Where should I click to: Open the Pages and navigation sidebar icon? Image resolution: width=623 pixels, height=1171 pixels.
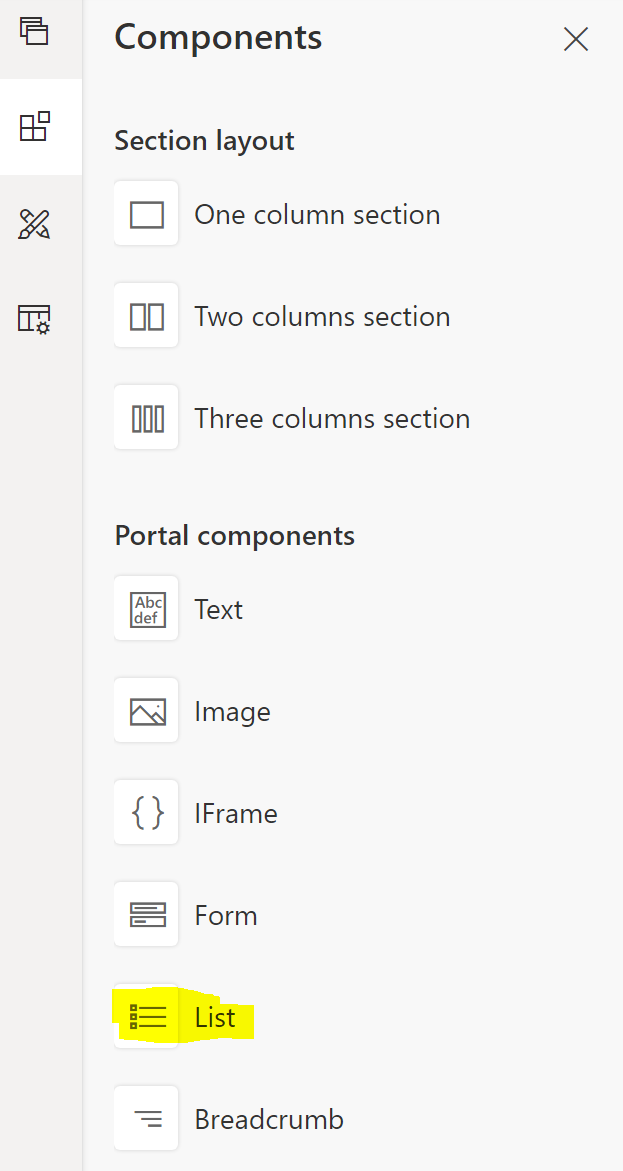tap(34, 31)
